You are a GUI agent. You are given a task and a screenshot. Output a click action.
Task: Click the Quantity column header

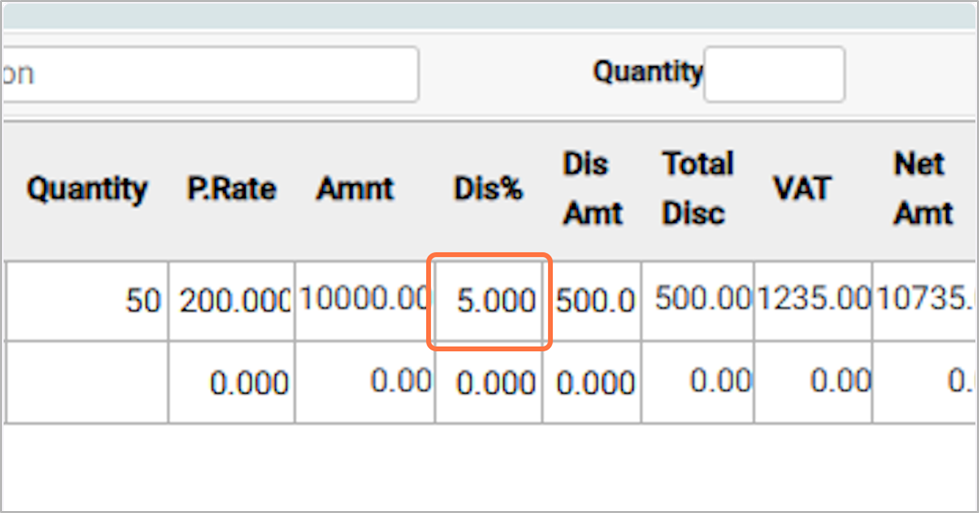(x=87, y=189)
